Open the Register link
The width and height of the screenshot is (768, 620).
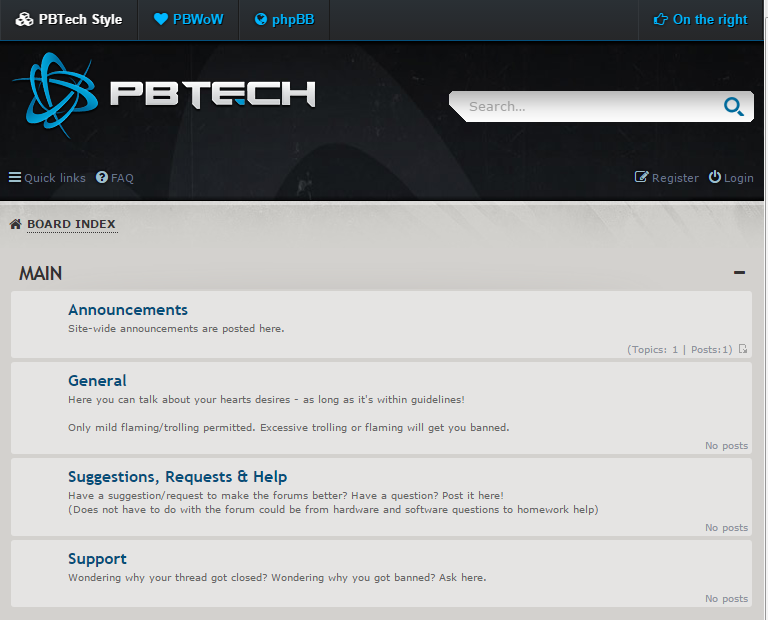tap(667, 177)
